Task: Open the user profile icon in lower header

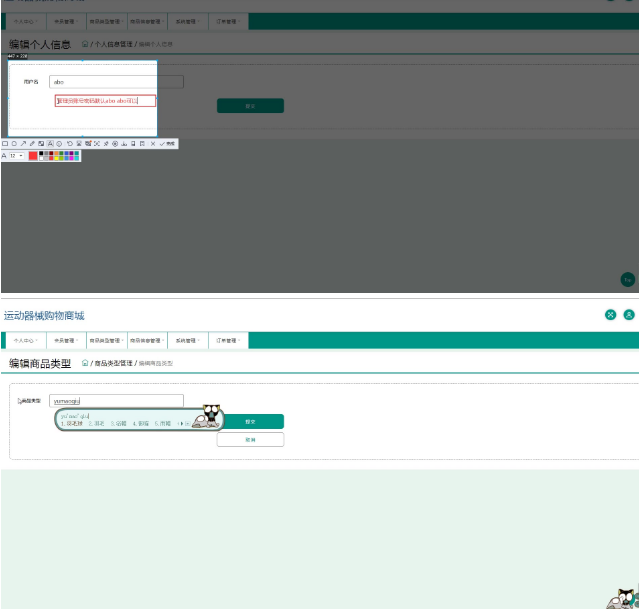Action: click(x=629, y=315)
